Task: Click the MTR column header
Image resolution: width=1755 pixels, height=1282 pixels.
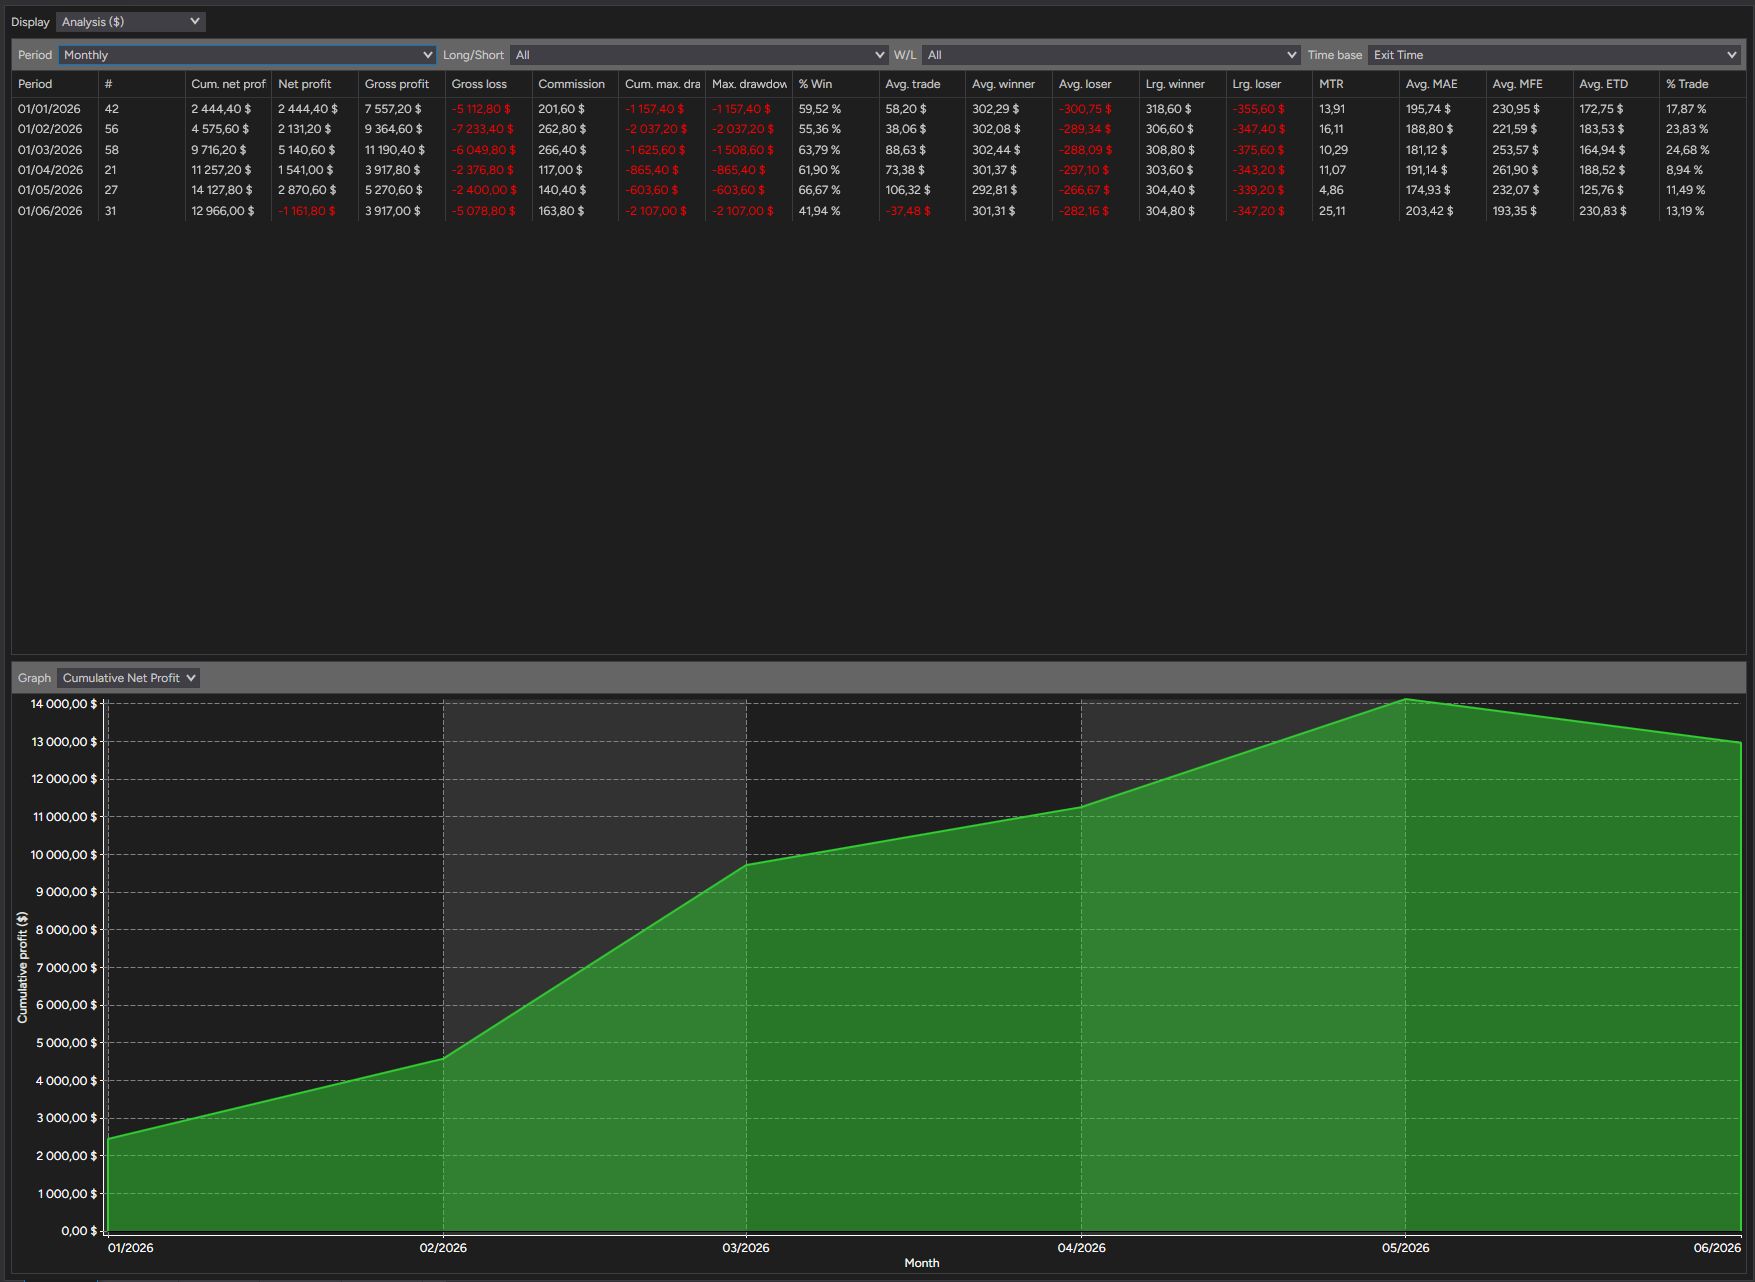Action: pos(1356,84)
